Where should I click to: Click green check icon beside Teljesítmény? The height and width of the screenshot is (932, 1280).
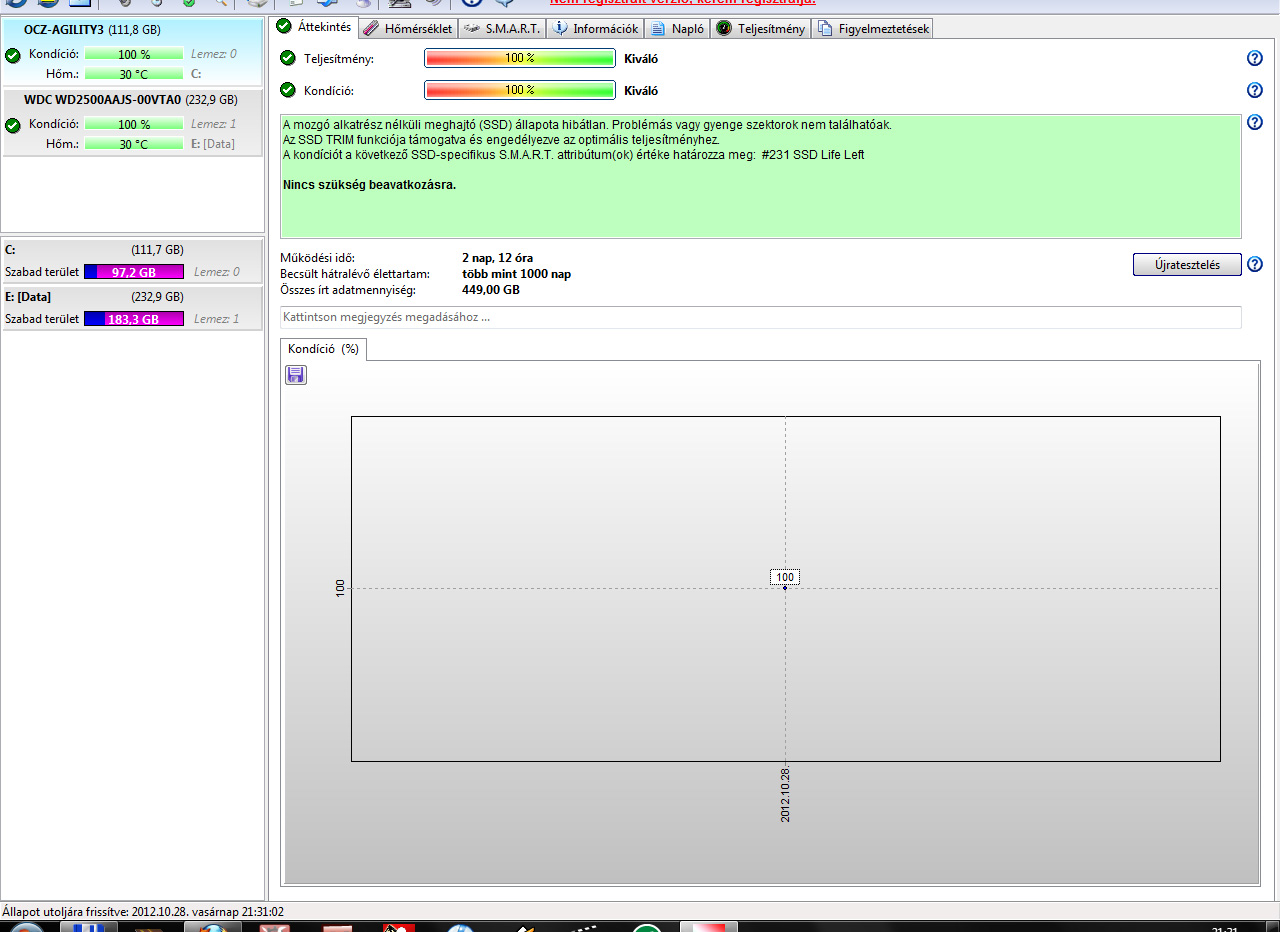(x=288, y=58)
